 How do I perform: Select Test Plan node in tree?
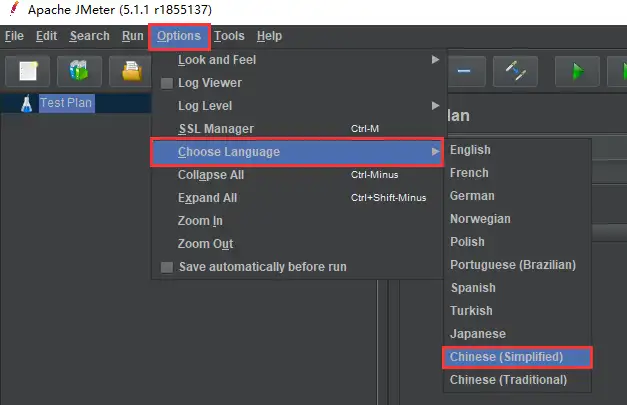[x=66, y=103]
